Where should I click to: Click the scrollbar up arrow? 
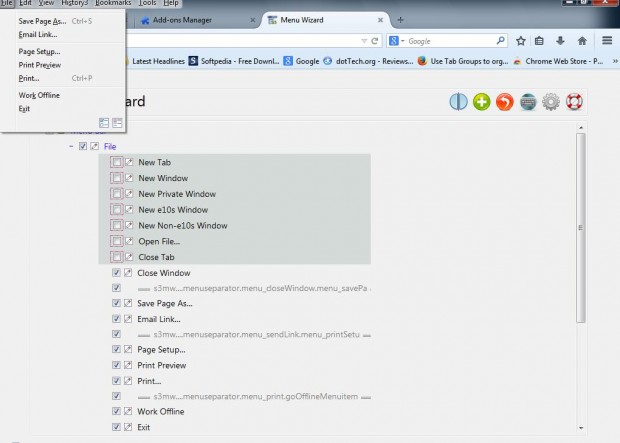point(581,127)
